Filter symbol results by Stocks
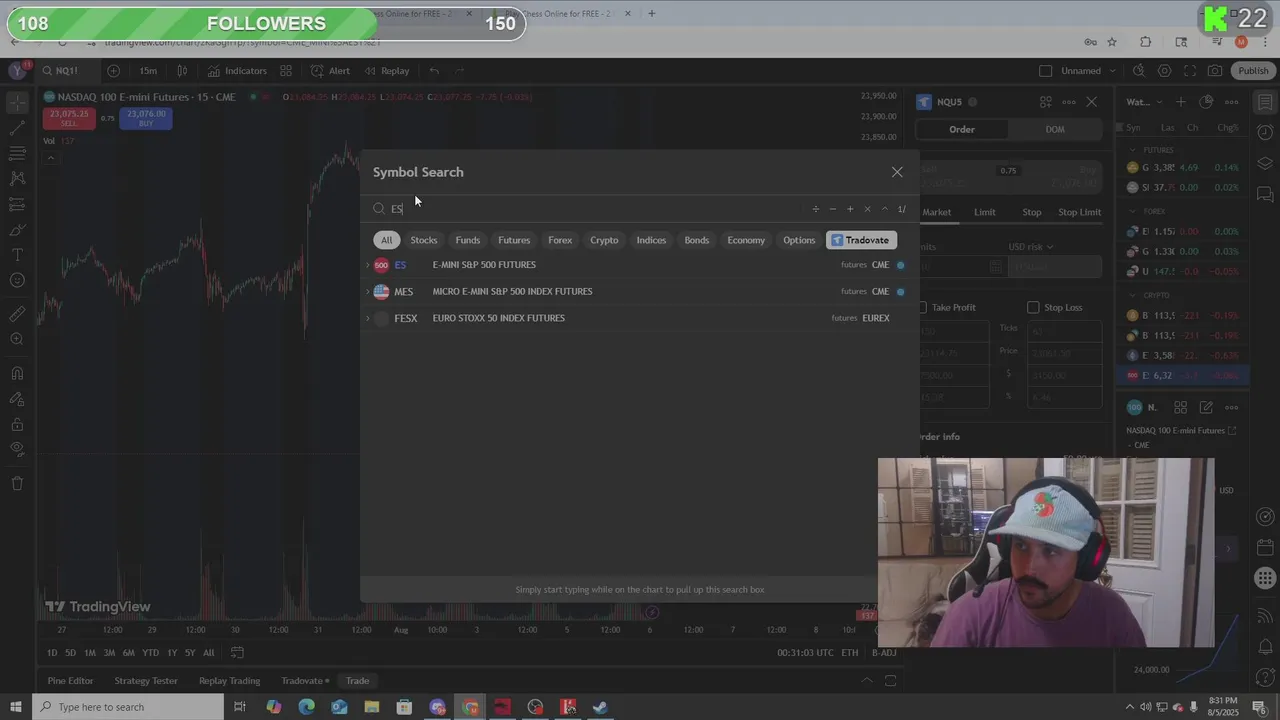 pyautogui.click(x=424, y=240)
